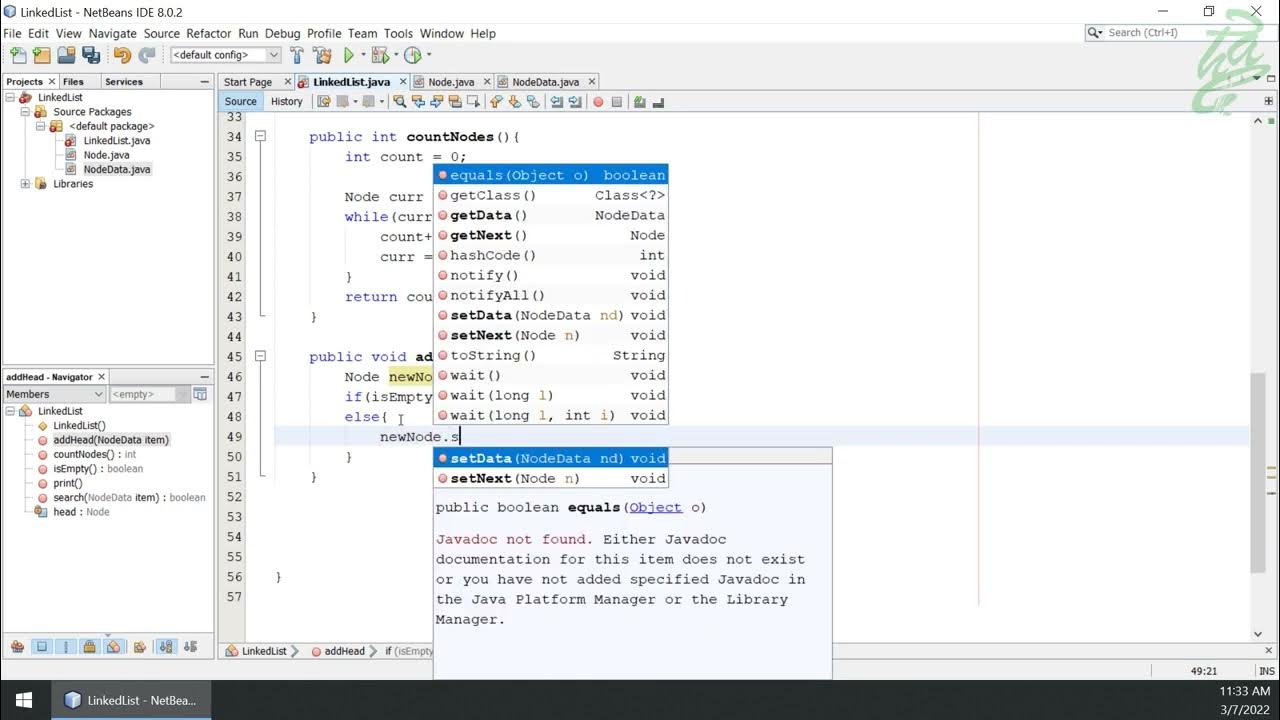This screenshot has width=1280, height=720.
Task: Open the Members dropdown in Navigator
Action: pos(54,394)
